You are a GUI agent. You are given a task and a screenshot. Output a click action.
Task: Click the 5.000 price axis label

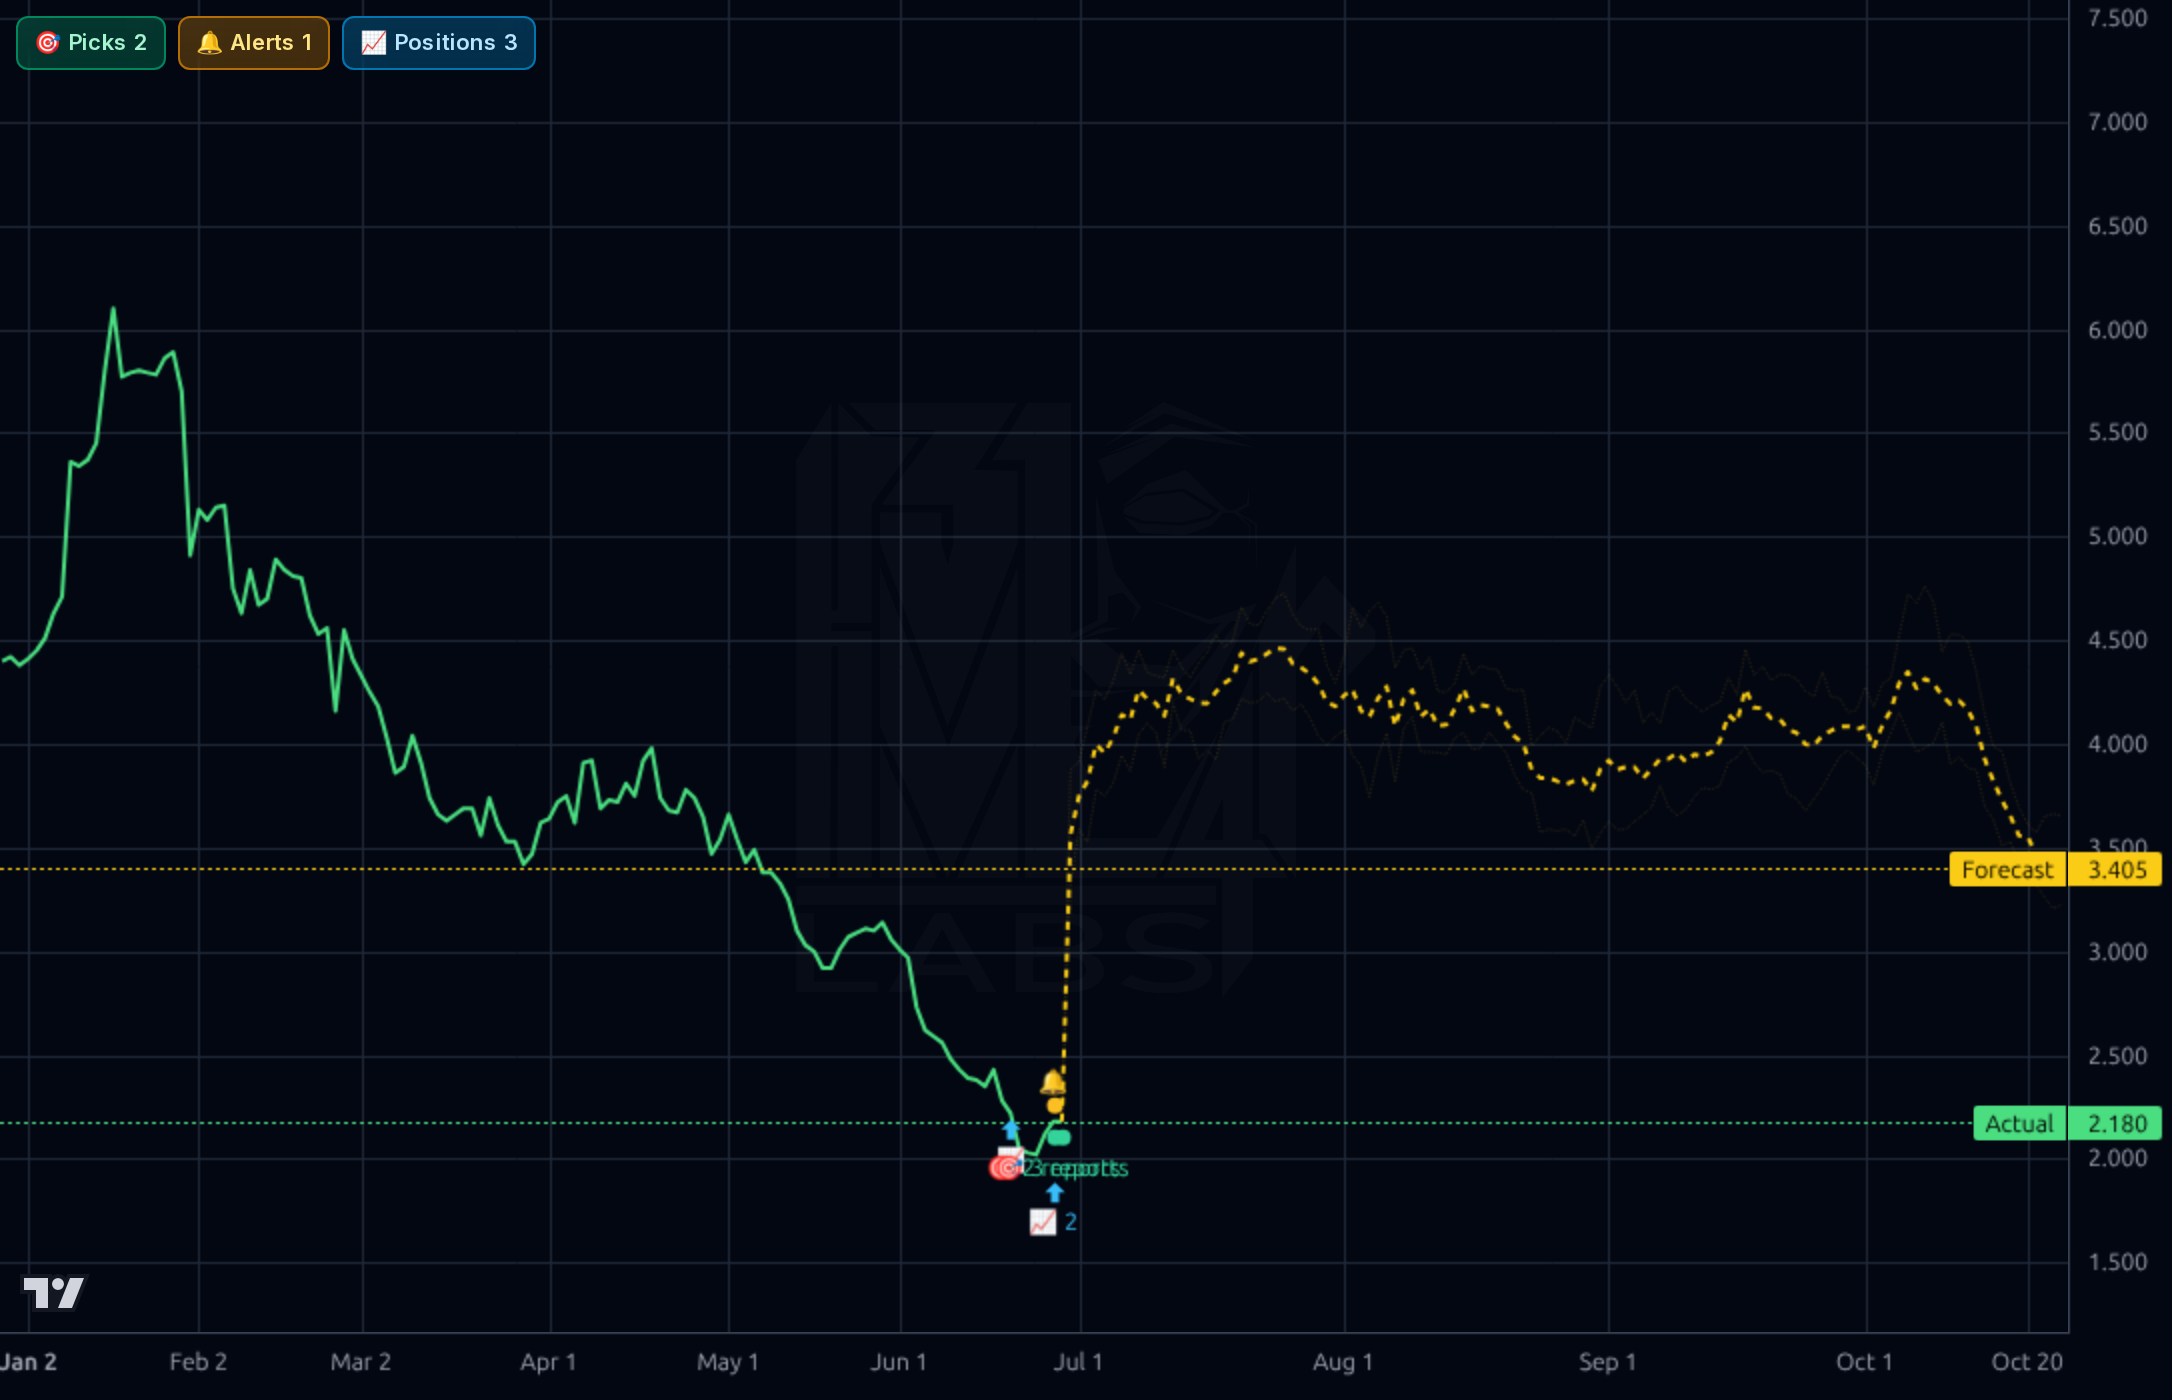pyautogui.click(x=2117, y=536)
